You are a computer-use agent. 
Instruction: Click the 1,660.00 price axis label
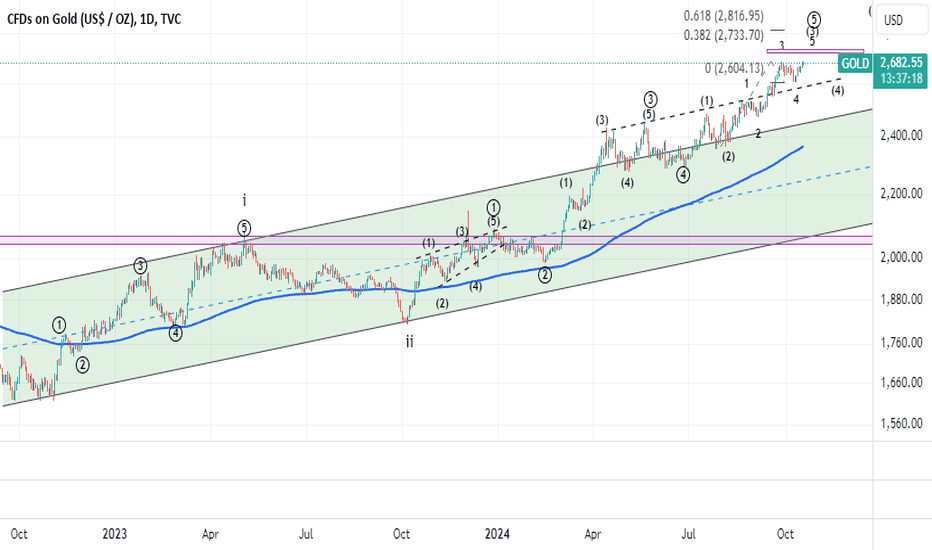coord(901,382)
